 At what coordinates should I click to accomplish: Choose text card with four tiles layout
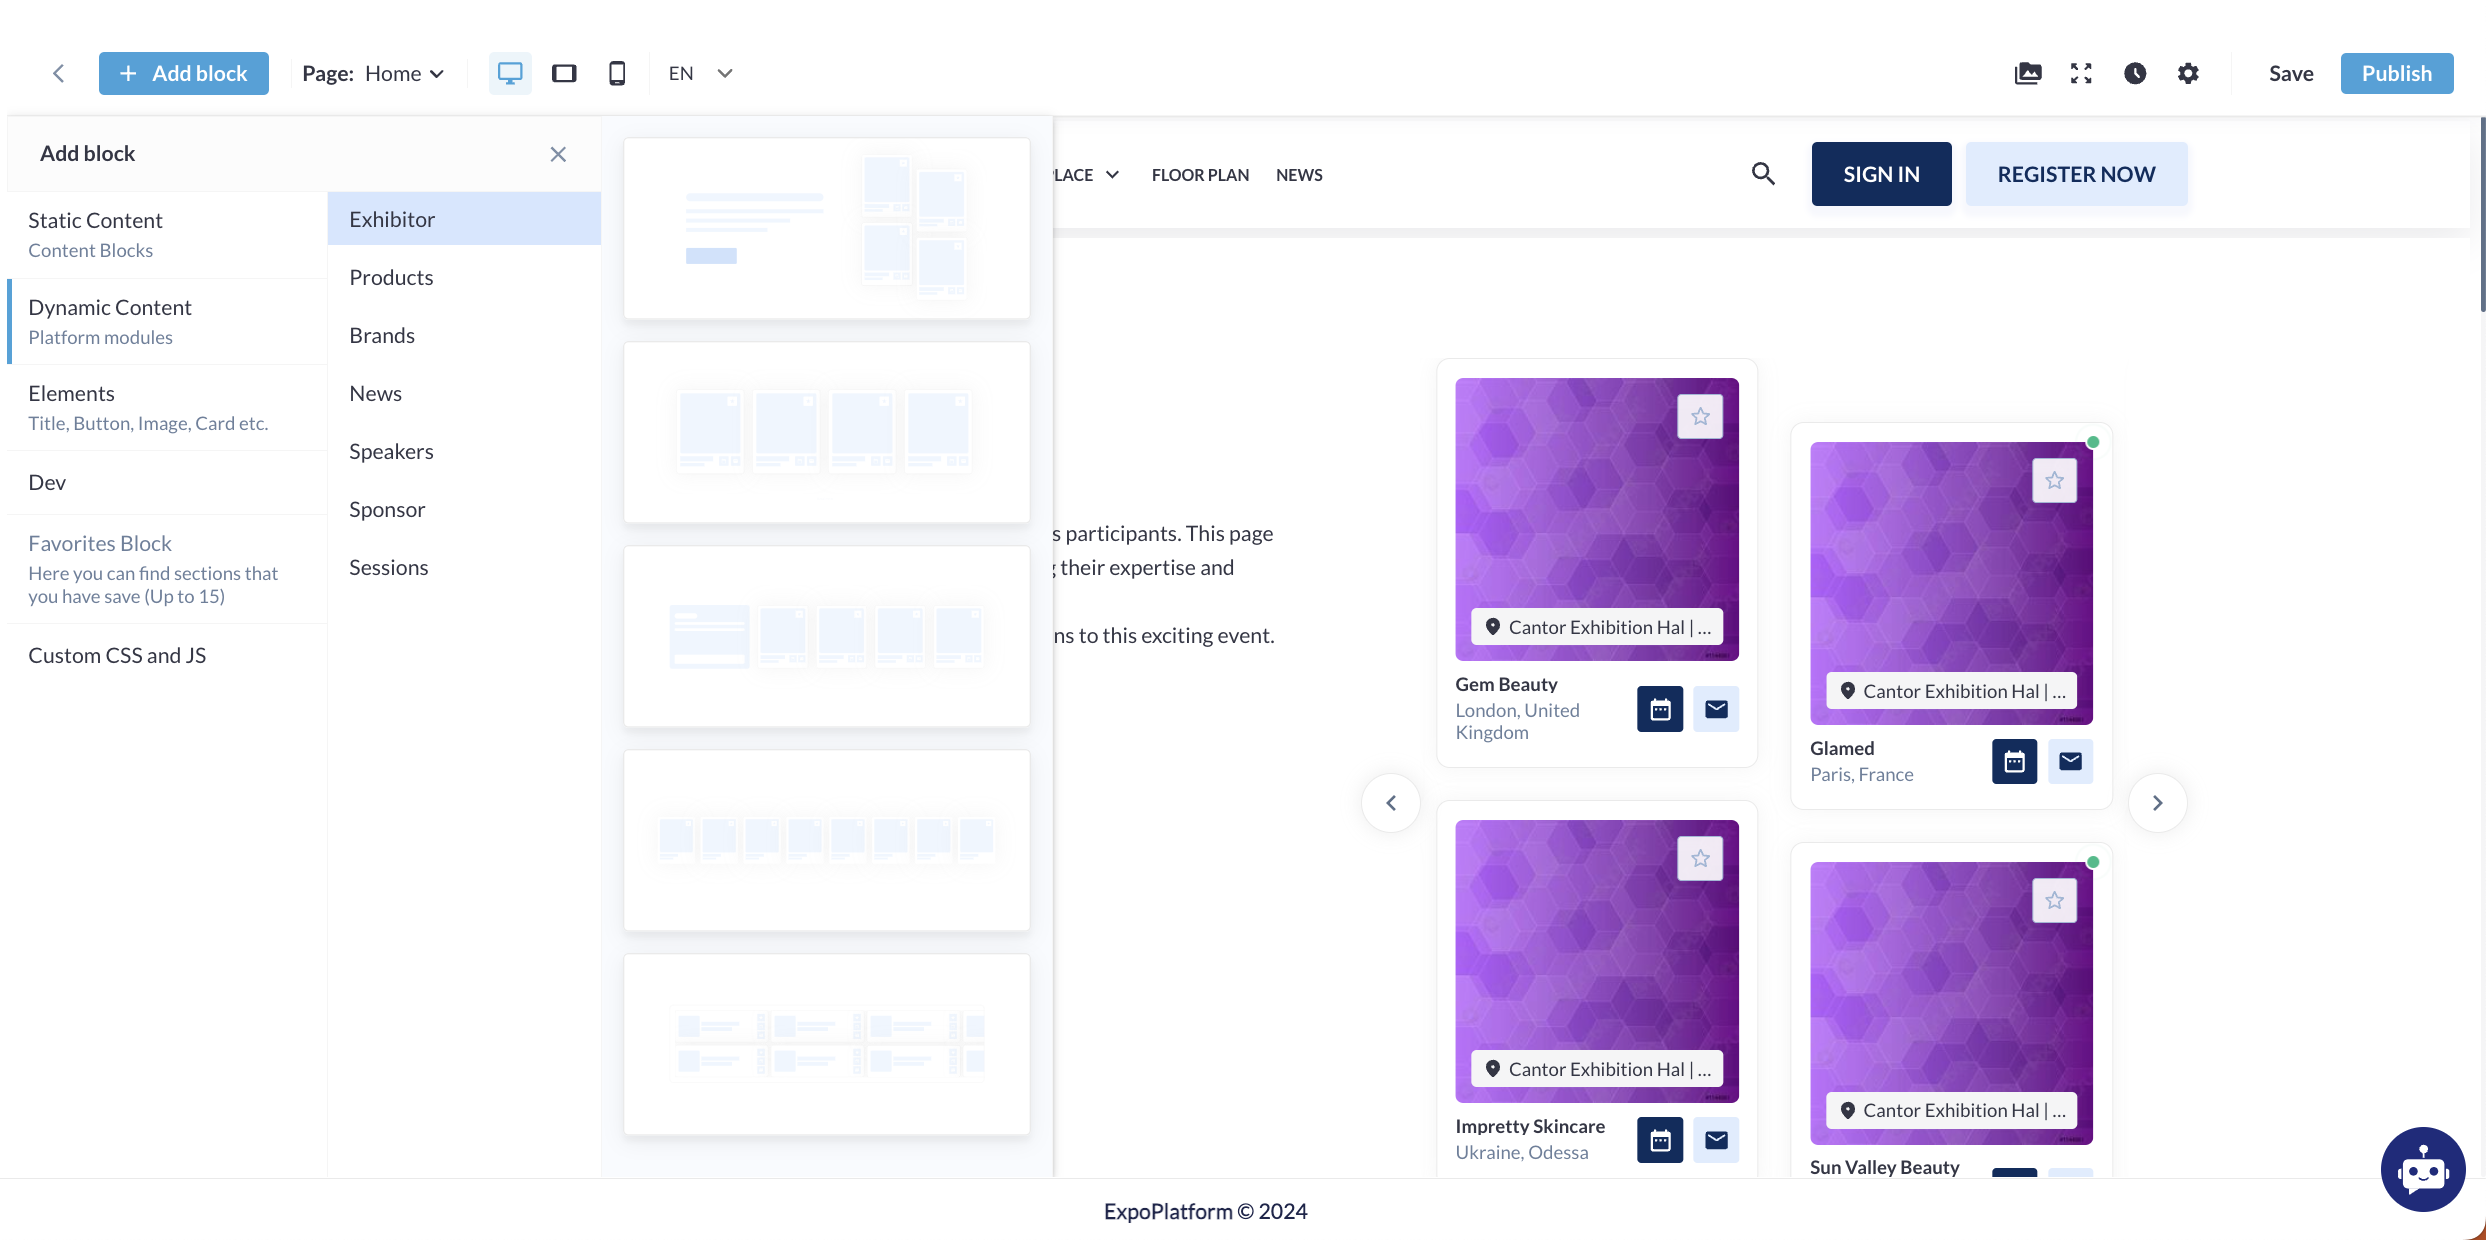pyautogui.click(x=827, y=637)
